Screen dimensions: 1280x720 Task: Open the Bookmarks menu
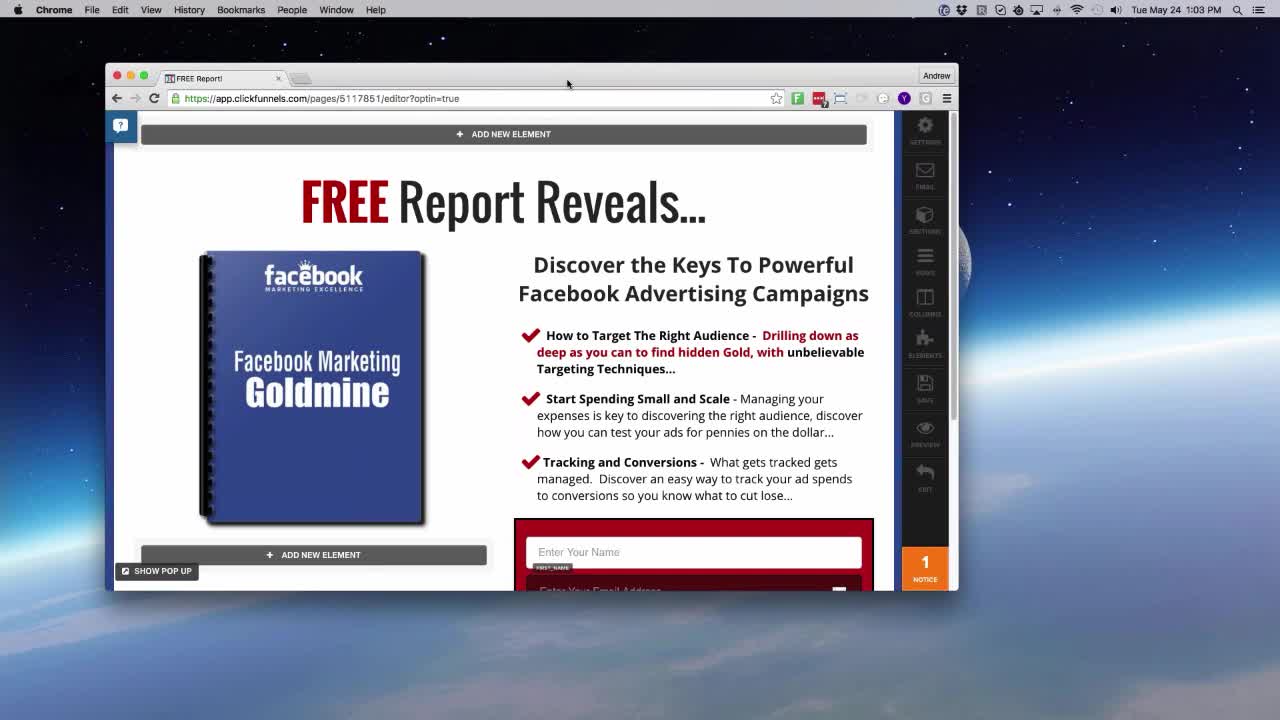241,10
